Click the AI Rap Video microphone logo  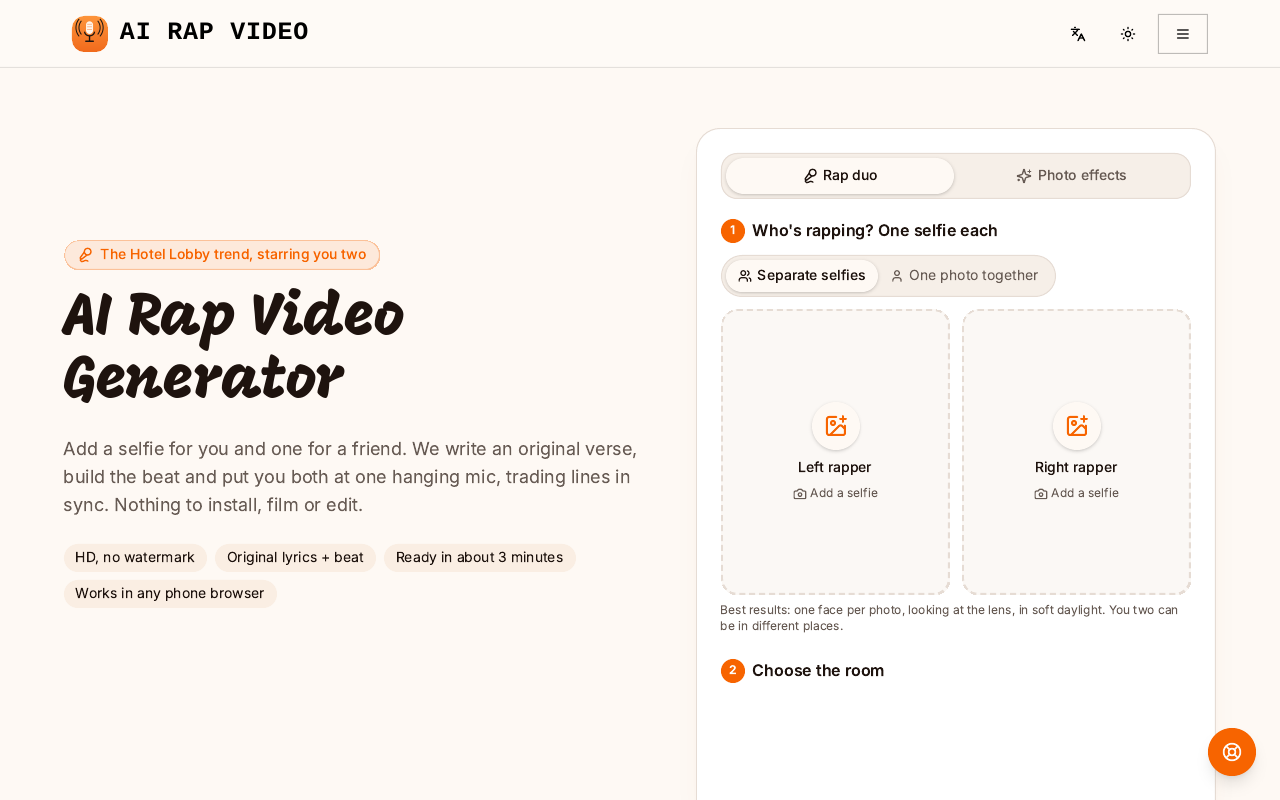(x=90, y=34)
